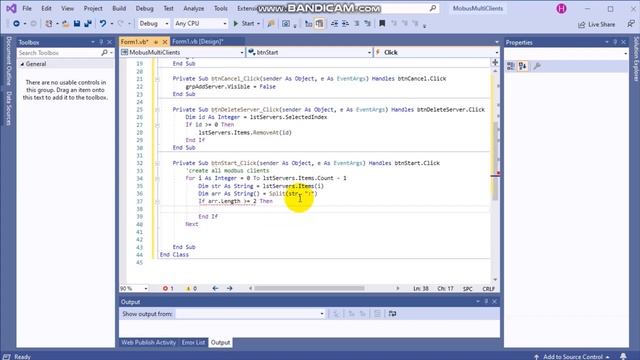This screenshot has width=640, height=360.
Task: Open the Click event member dropdown
Action: 437,52
